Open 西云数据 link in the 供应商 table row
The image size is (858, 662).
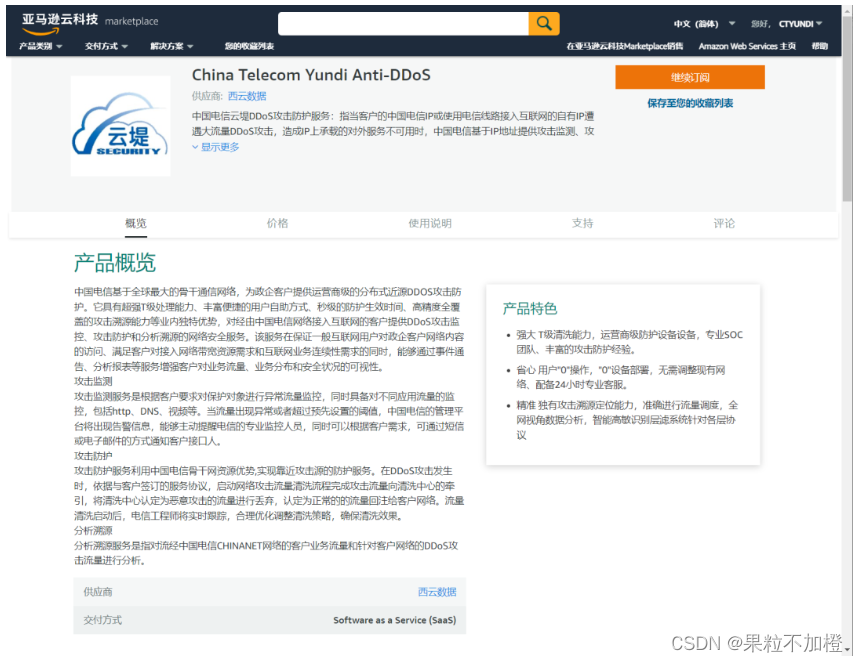tap(437, 592)
